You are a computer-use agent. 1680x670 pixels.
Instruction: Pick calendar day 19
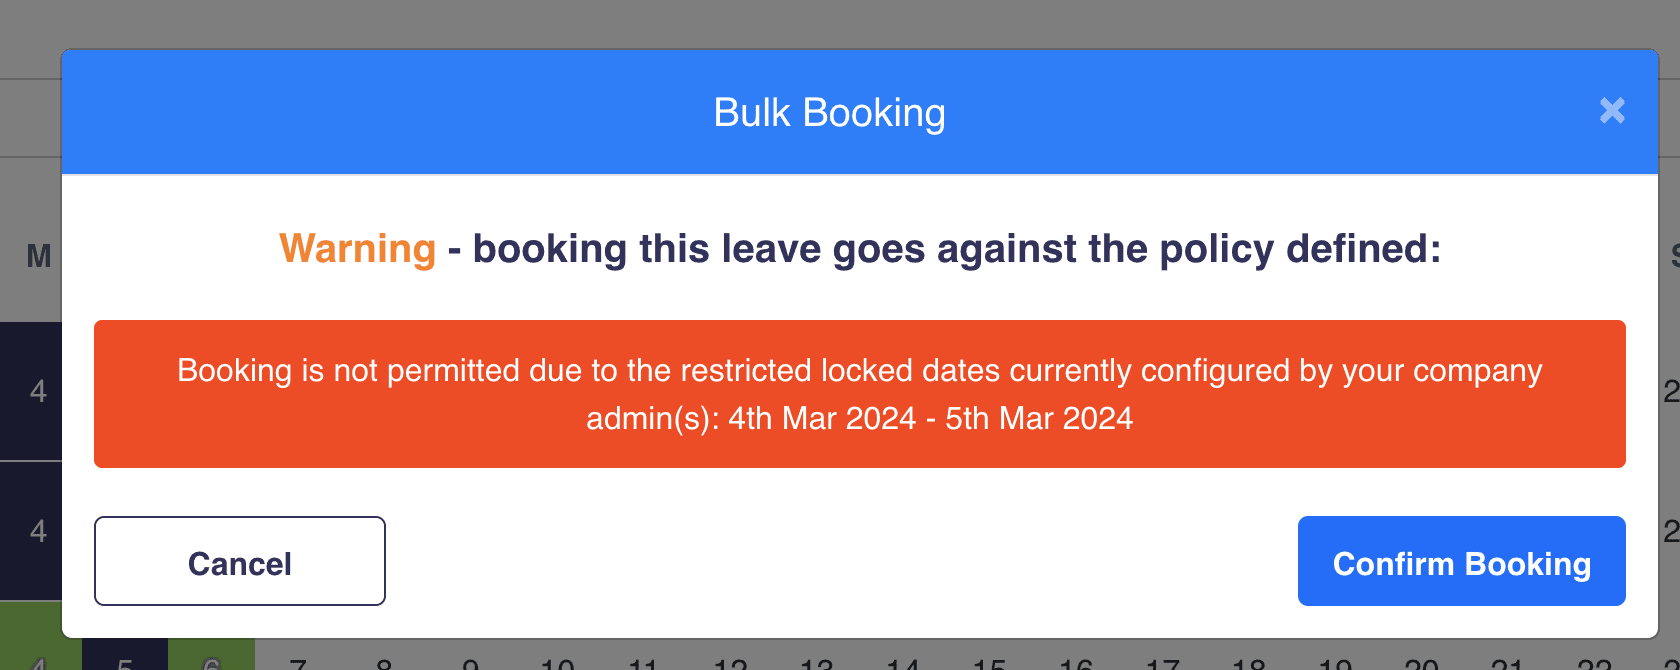[1335, 662]
